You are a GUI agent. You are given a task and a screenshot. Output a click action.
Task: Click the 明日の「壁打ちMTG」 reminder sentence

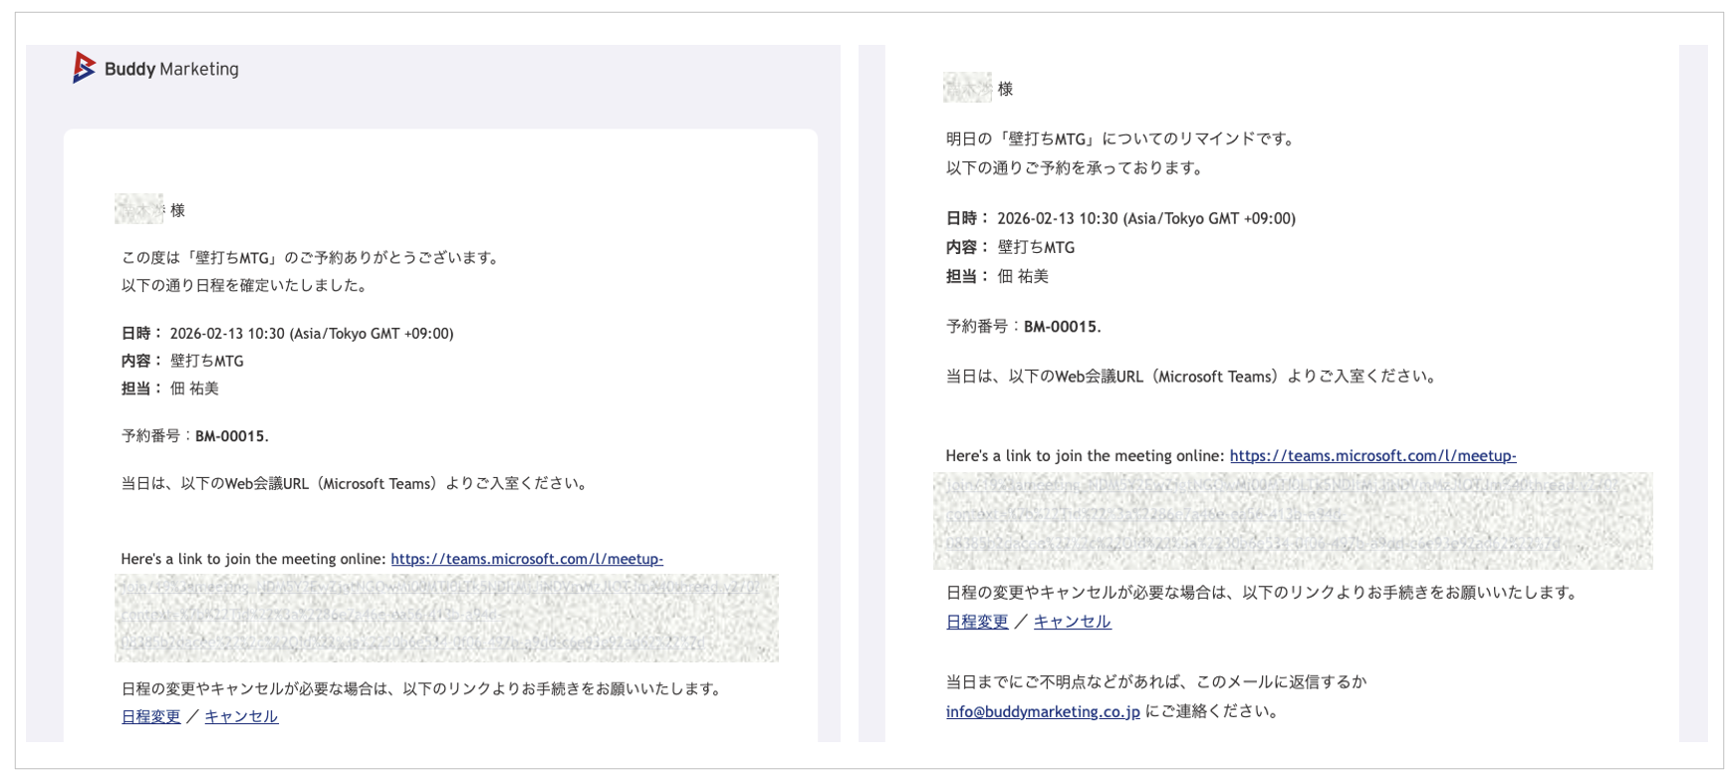tap(1120, 139)
